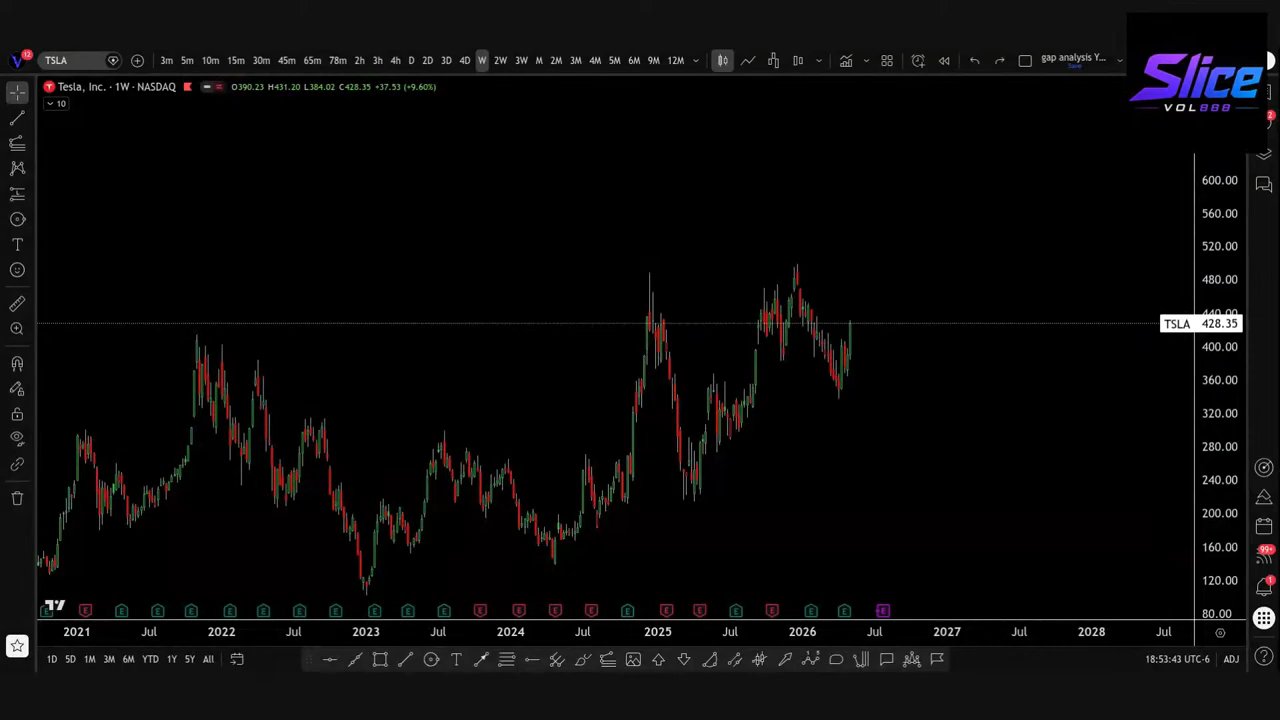Viewport: 1280px width, 720px height.
Task: Hide all drawings with the eye icon
Action: pos(17,438)
